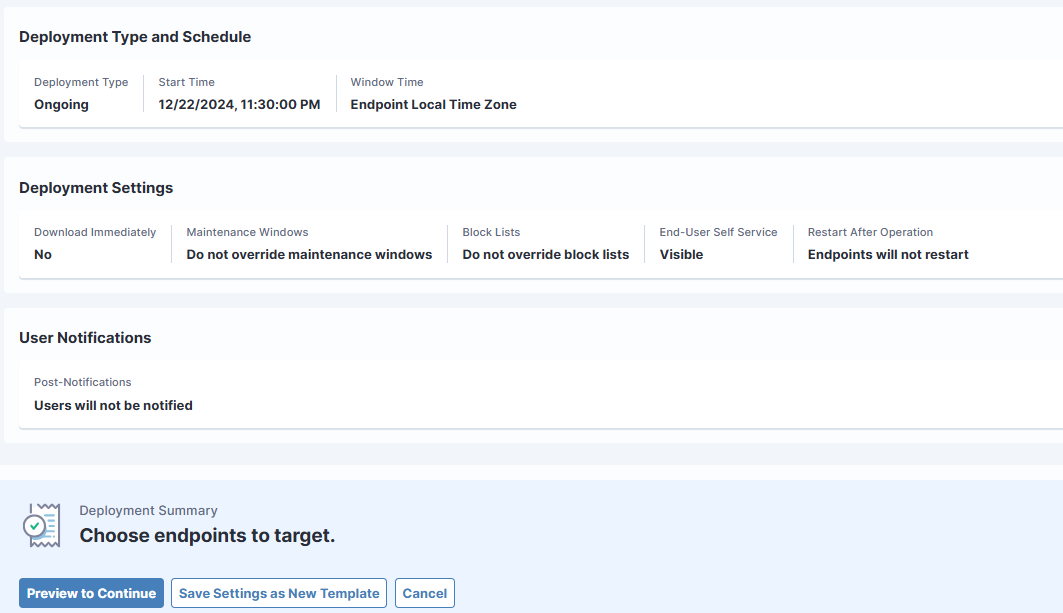Screen dimensions: 1063x613
Task: Click the 'End-User Self Service' label
Action: (x=719, y=232)
